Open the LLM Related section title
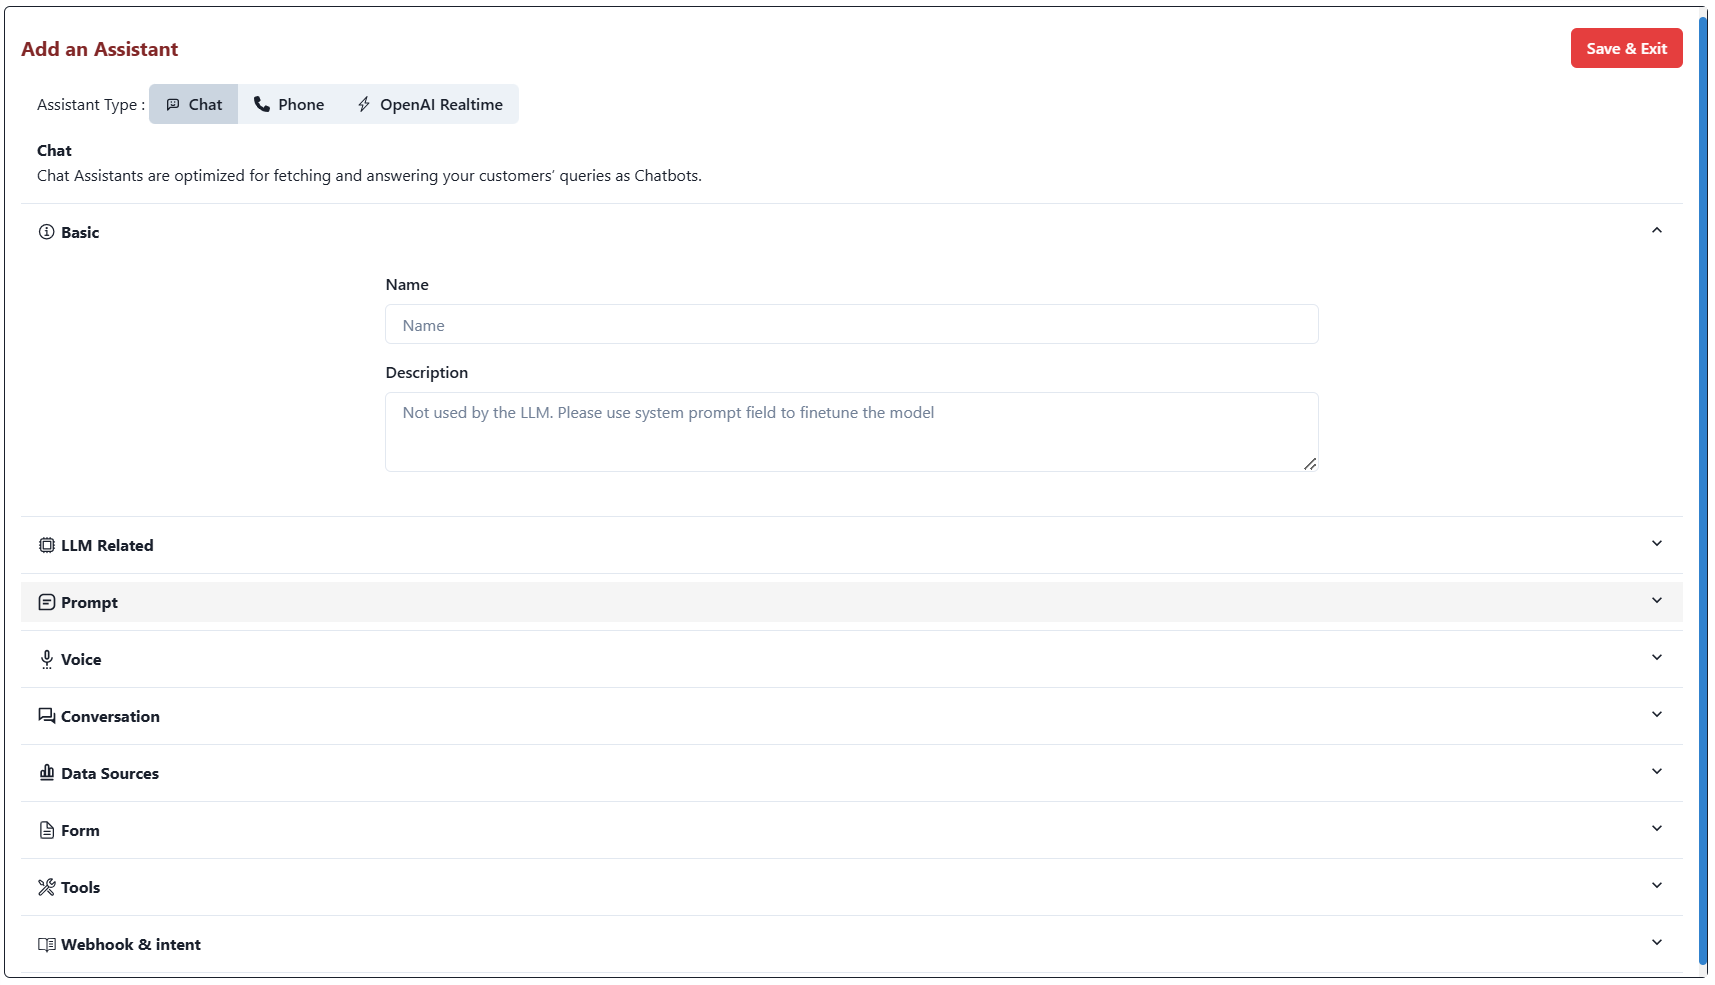The height and width of the screenshot is (985, 1715). 107,545
